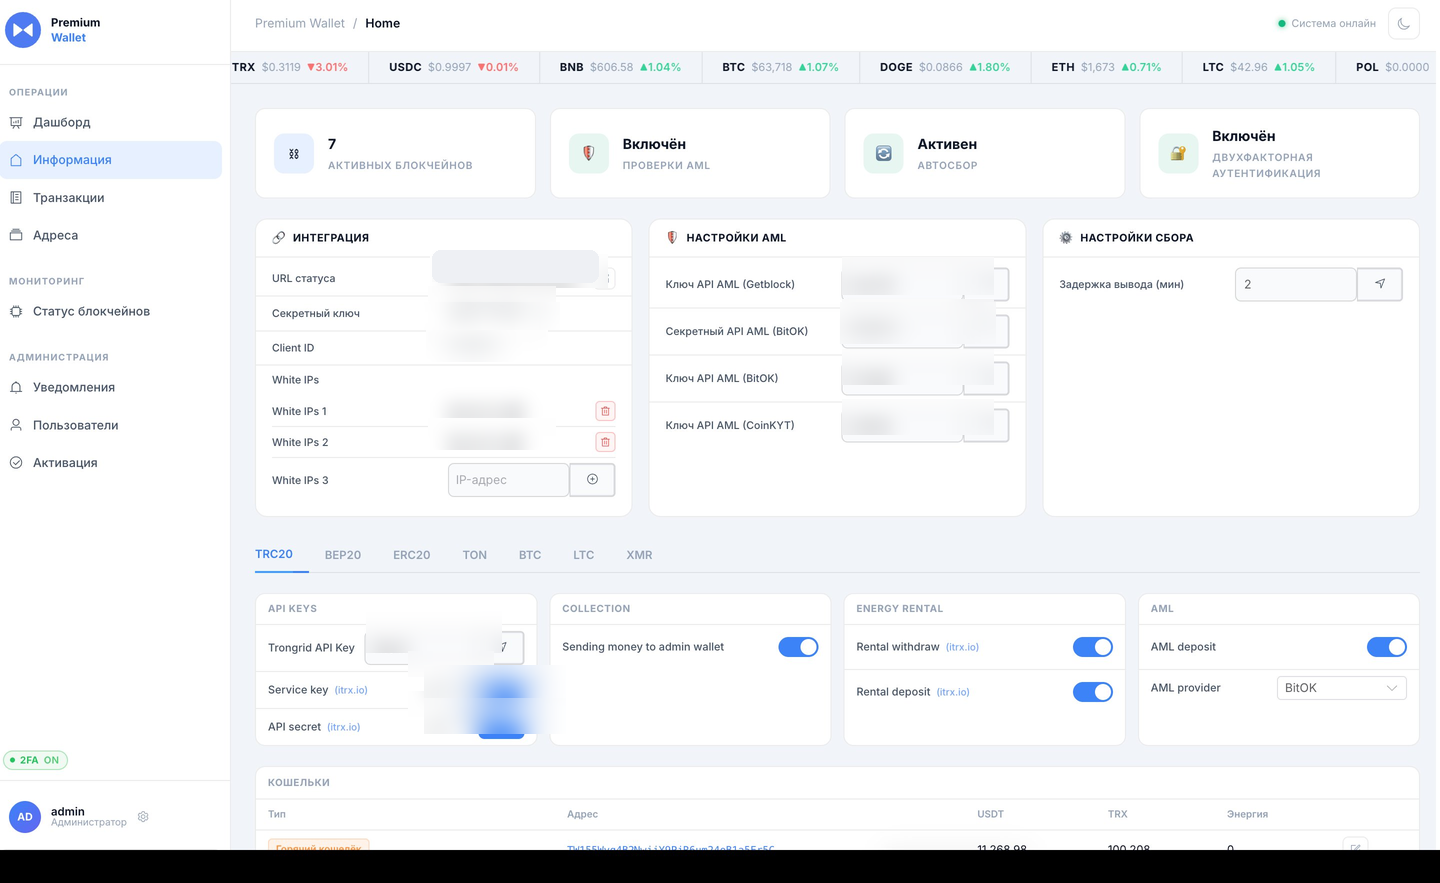Toggle Sending money to admin wallet
Image resolution: width=1440 pixels, height=883 pixels.
pos(798,647)
